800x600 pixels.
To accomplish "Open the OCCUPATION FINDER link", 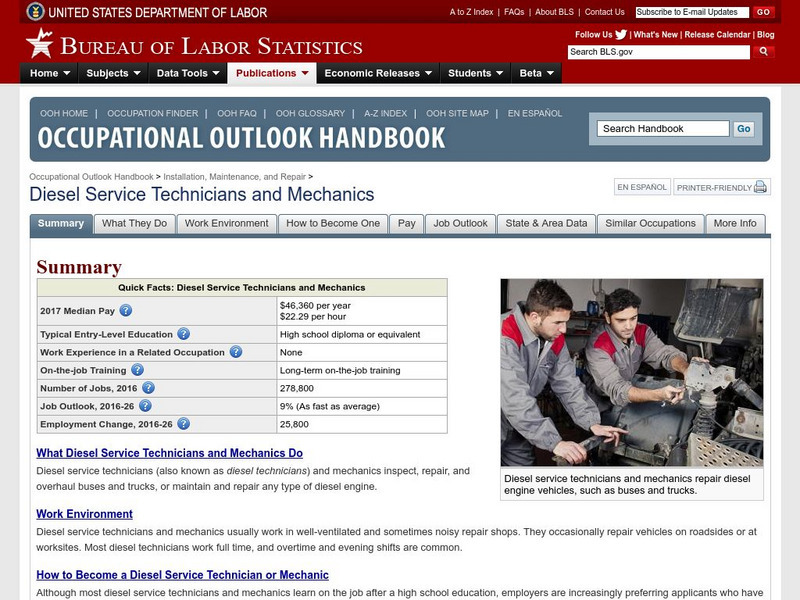I will click(153, 113).
